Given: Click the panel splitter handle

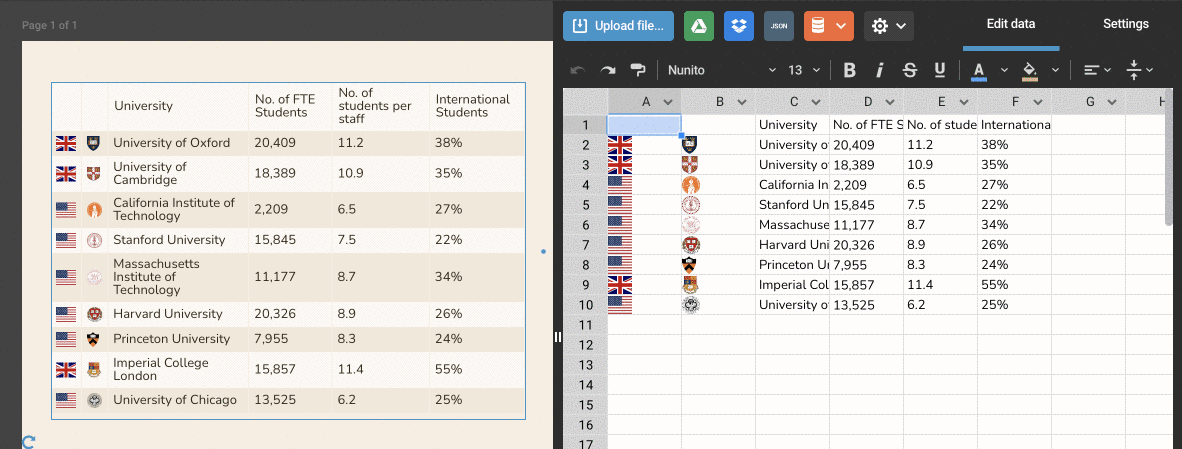Looking at the screenshot, I should (x=559, y=337).
